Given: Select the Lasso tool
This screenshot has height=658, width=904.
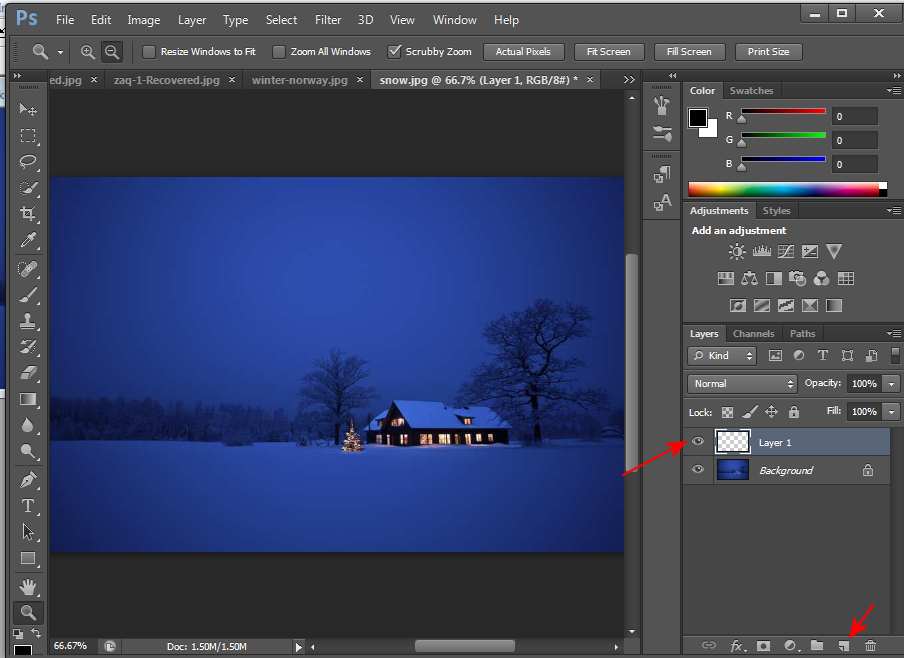Looking at the screenshot, I should [28, 162].
